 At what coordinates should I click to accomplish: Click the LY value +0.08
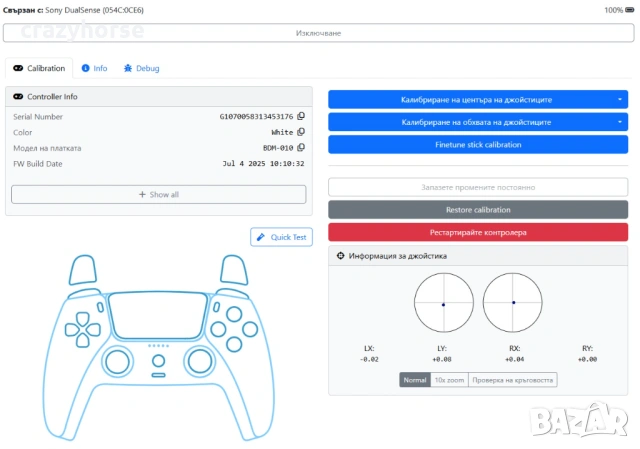(x=442, y=359)
